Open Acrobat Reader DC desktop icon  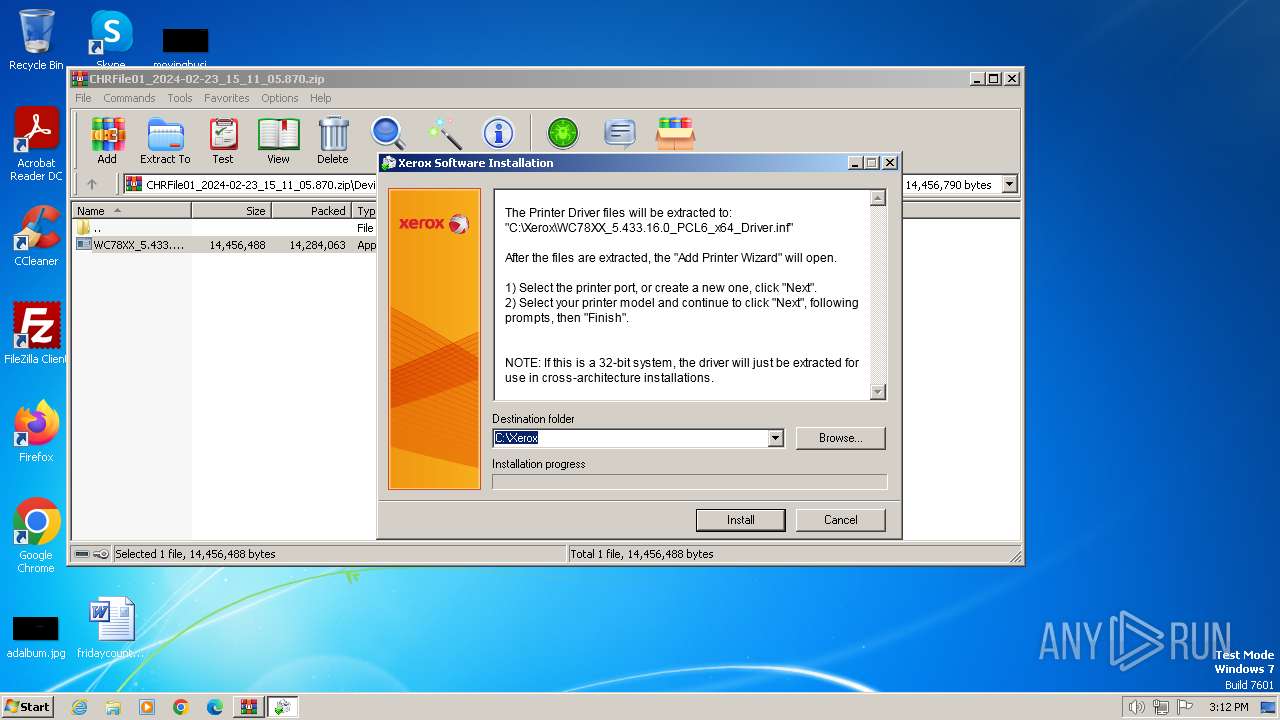pos(36,145)
